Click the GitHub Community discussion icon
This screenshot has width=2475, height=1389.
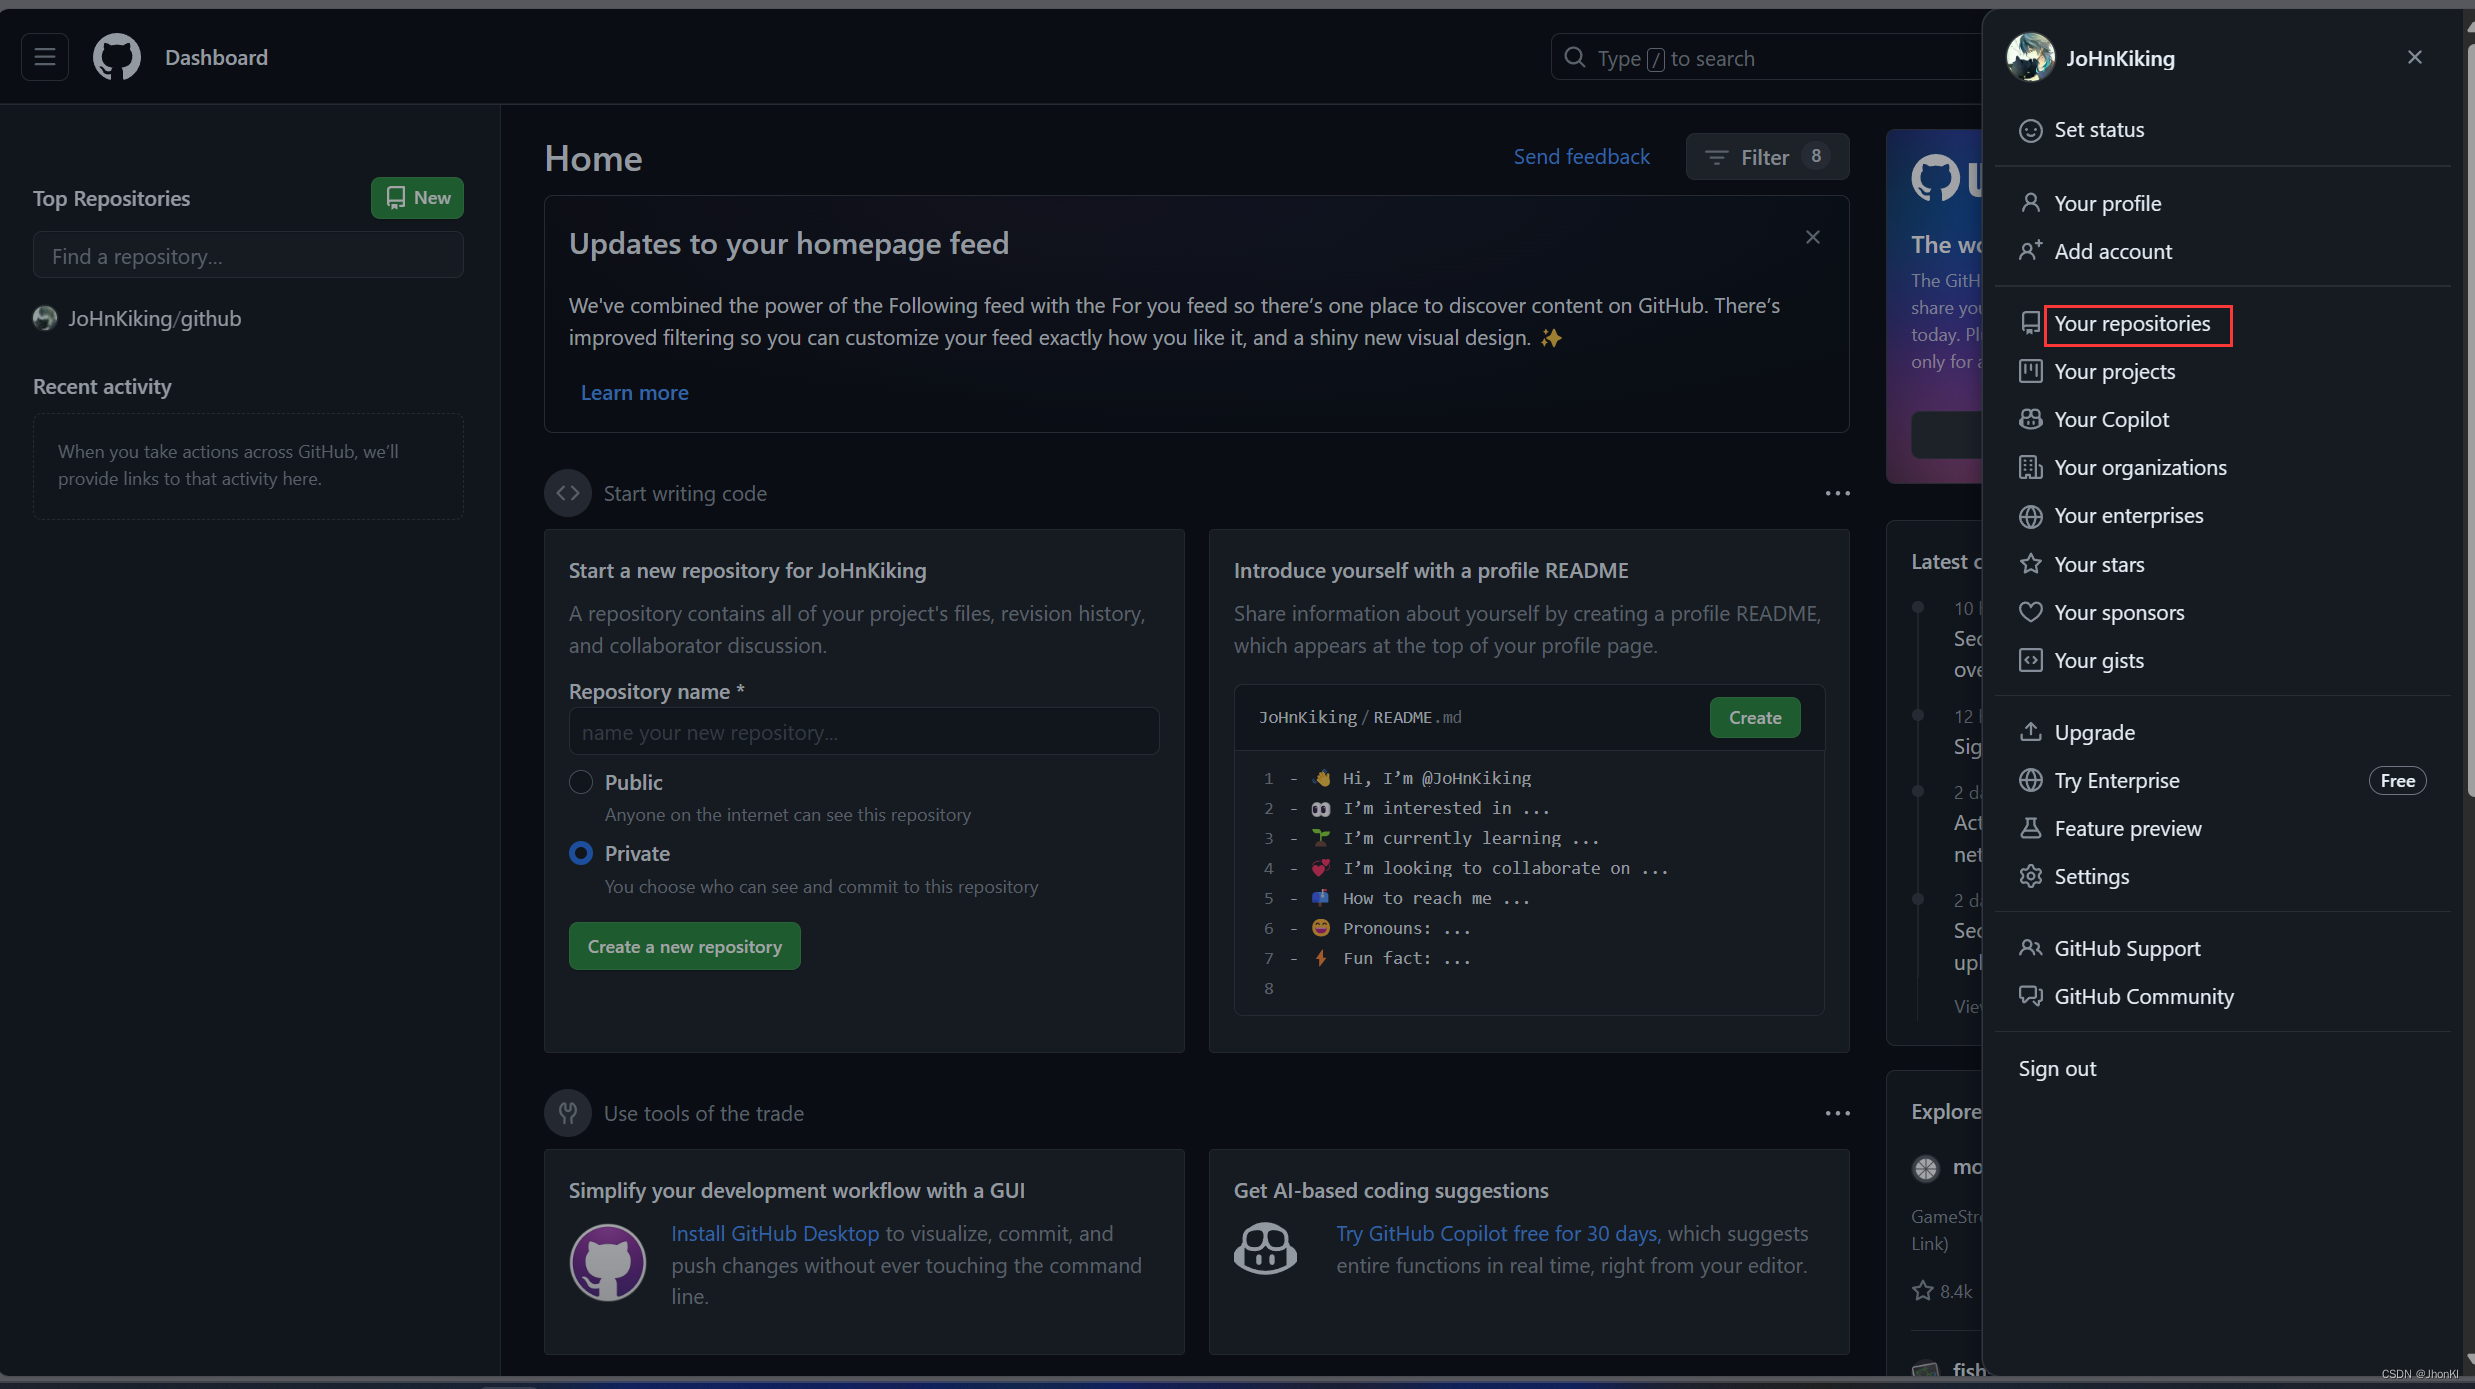click(2030, 996)
